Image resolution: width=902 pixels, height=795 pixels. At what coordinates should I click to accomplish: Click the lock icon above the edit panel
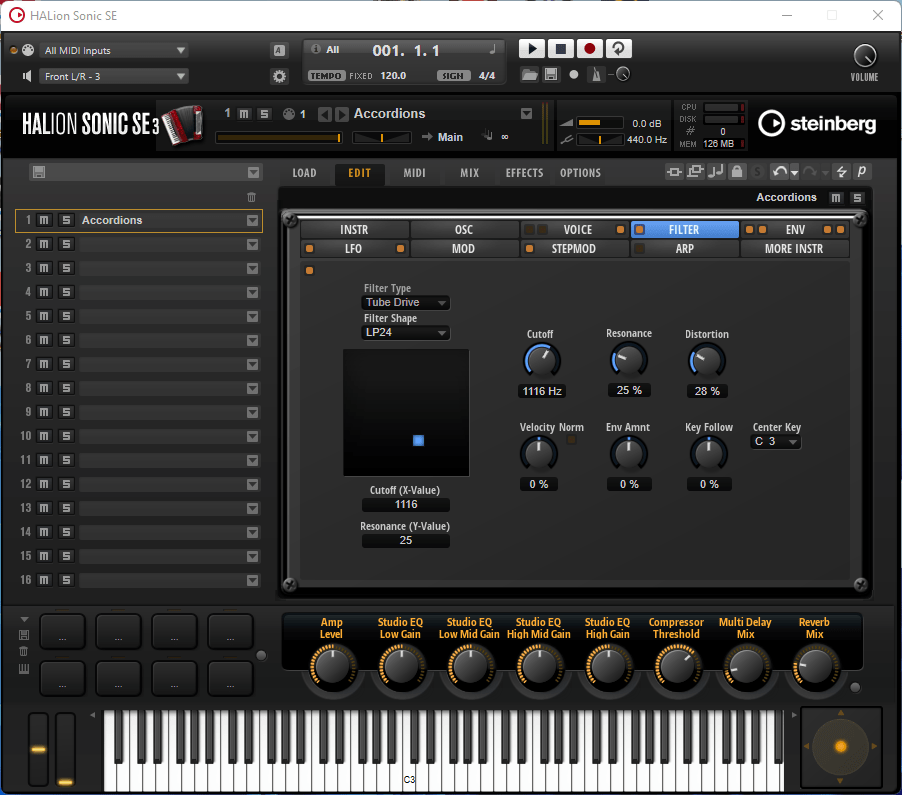click(736, 172)
